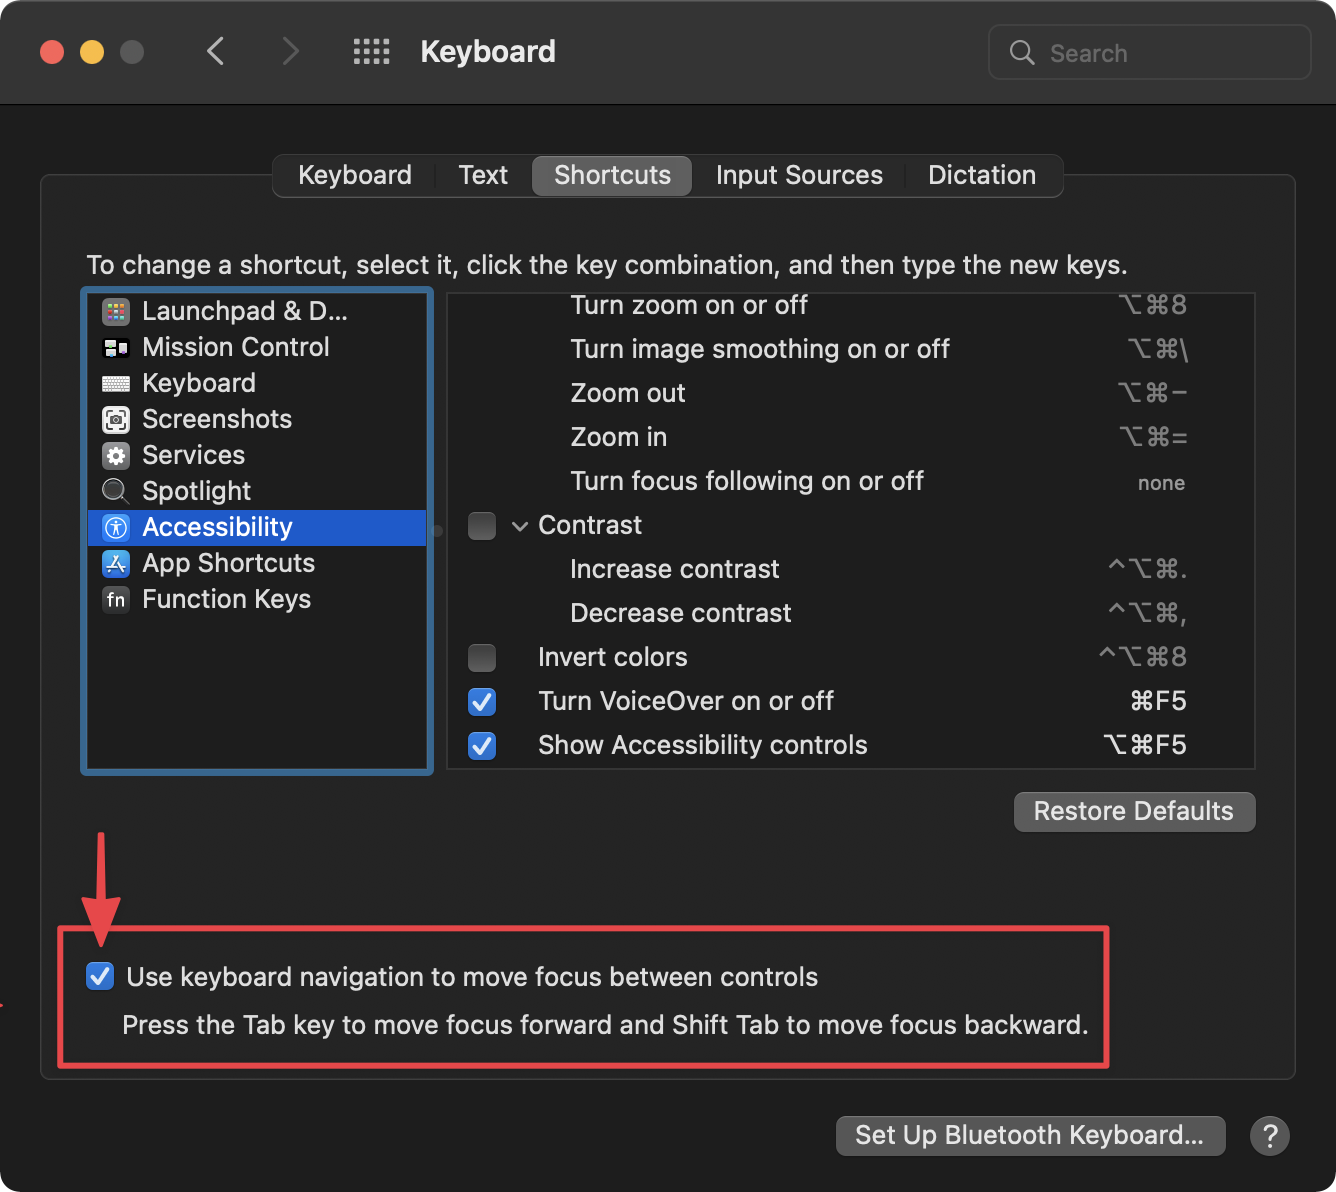The height and width of the screenshot is (1192, 1336).
Task: Select the Screenshots camera icon
Action: pyautogui.click(x=116, y=419)
